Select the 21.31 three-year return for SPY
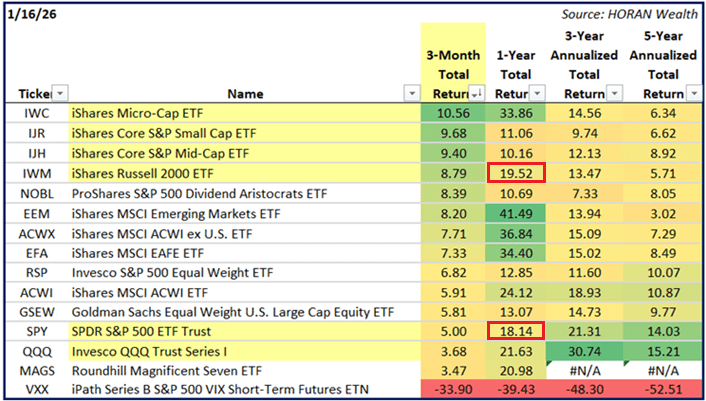This screenshot has height=401, width=706. (584, 332)
